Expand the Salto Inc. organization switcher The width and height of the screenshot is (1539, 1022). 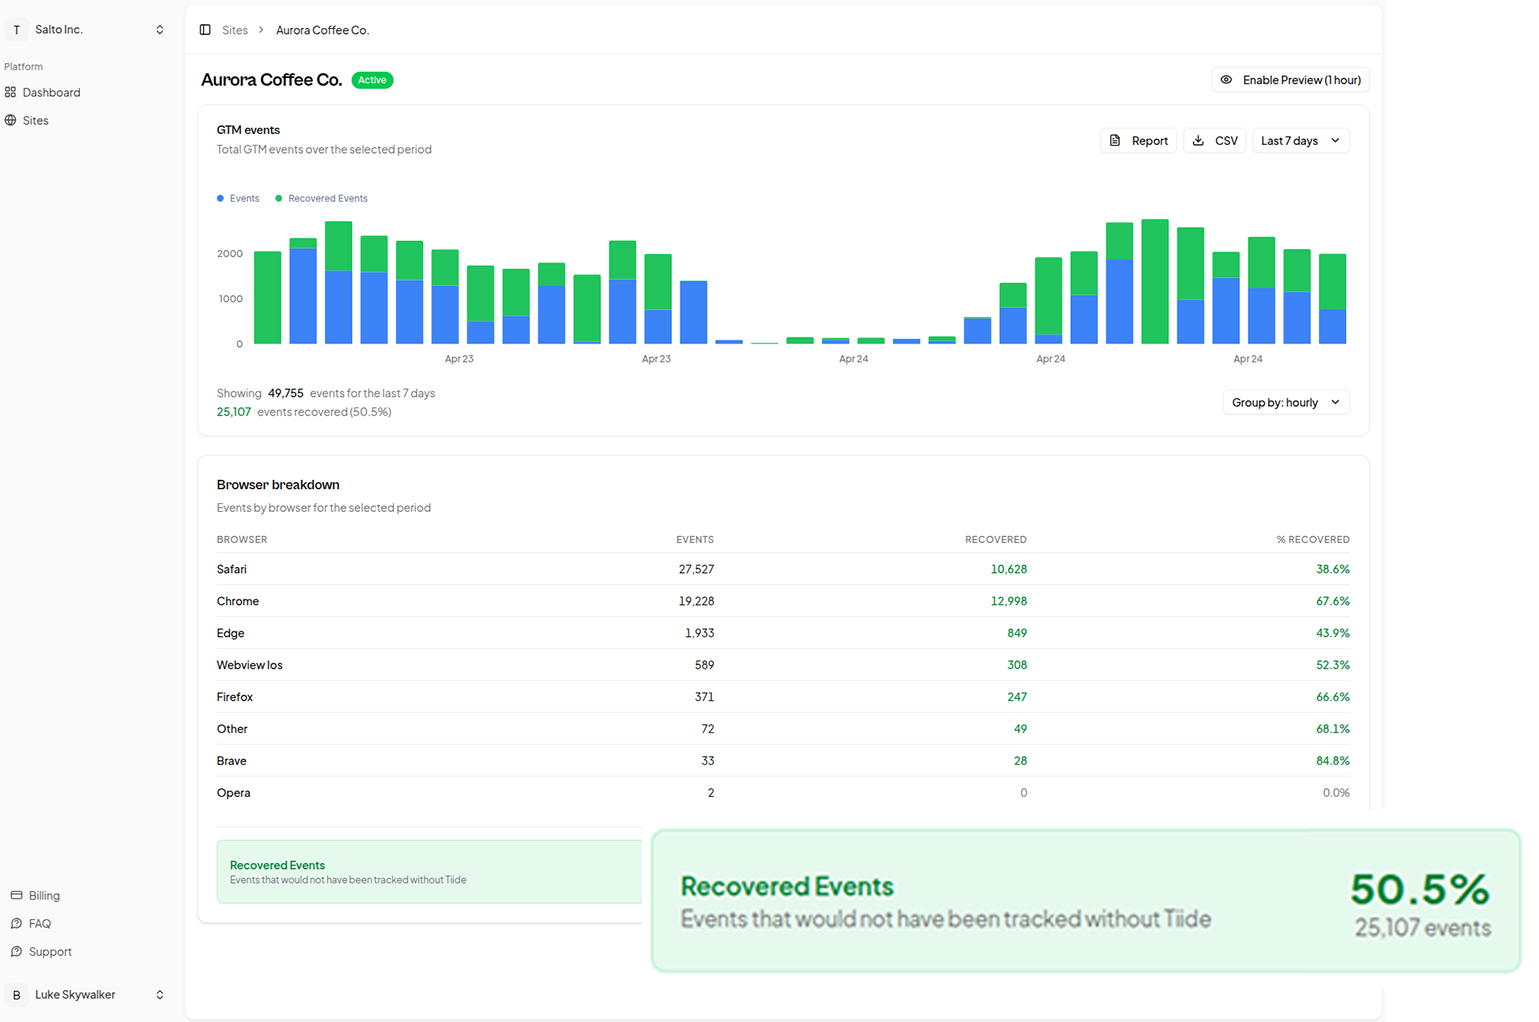click(160, 30)
